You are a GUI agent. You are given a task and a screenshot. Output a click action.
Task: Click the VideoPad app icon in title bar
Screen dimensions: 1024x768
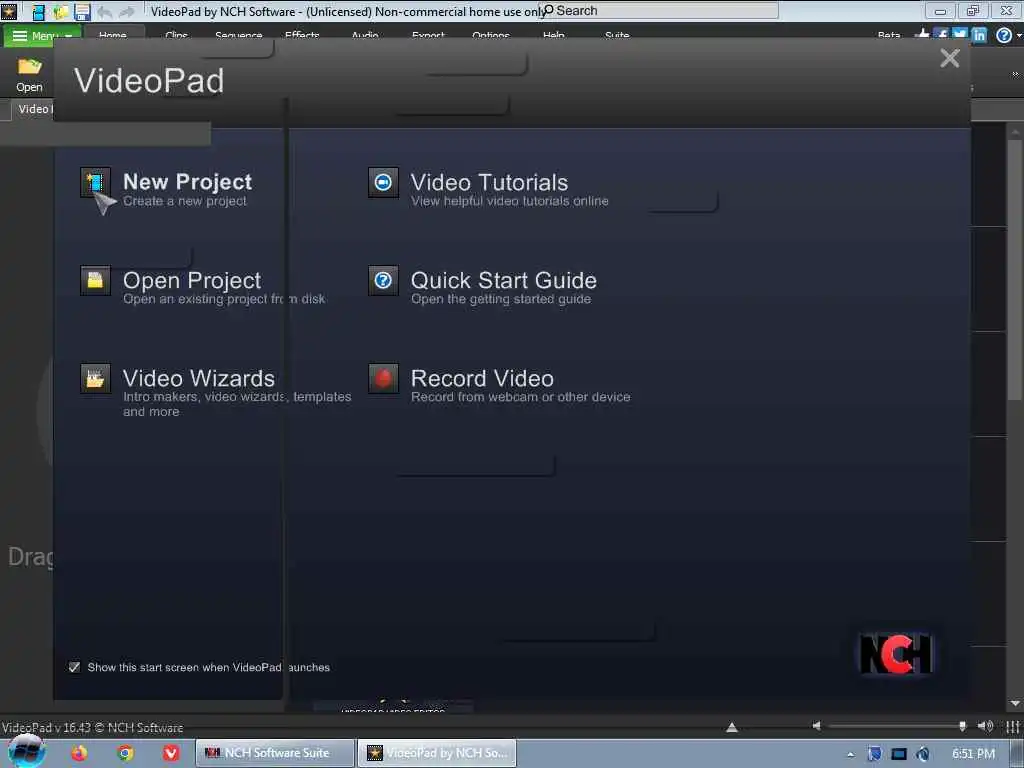(8, 11)
